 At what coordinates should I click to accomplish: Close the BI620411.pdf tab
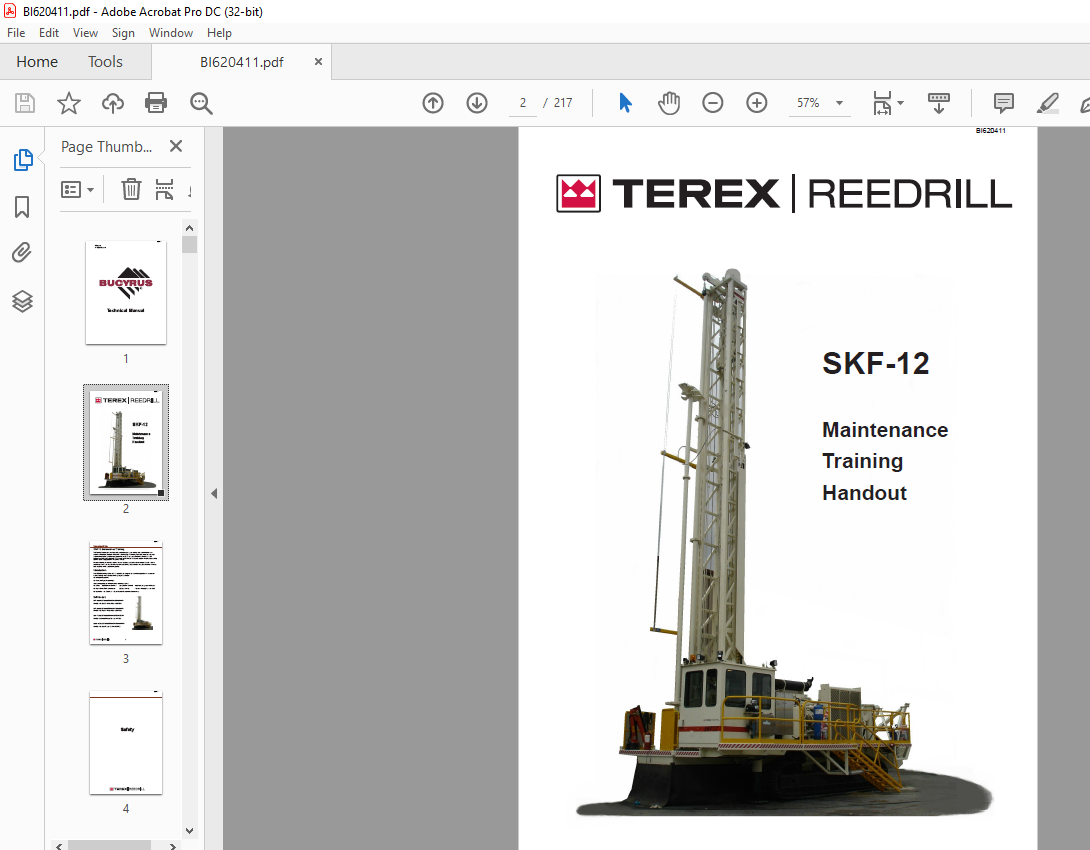point(318,61)
